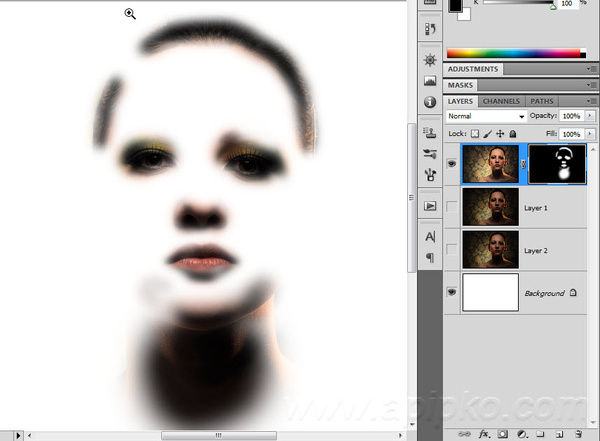Image resolution: width=600 pixels, height=441 pixels.
Task: Click the vertical scrollbar down arrow
Action: [x=412, y=425]
